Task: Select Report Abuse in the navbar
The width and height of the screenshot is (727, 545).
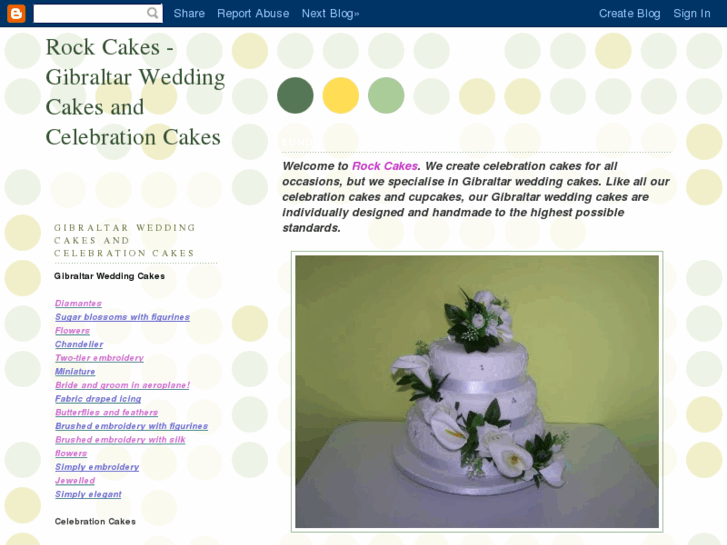Action: pos(253,13)
